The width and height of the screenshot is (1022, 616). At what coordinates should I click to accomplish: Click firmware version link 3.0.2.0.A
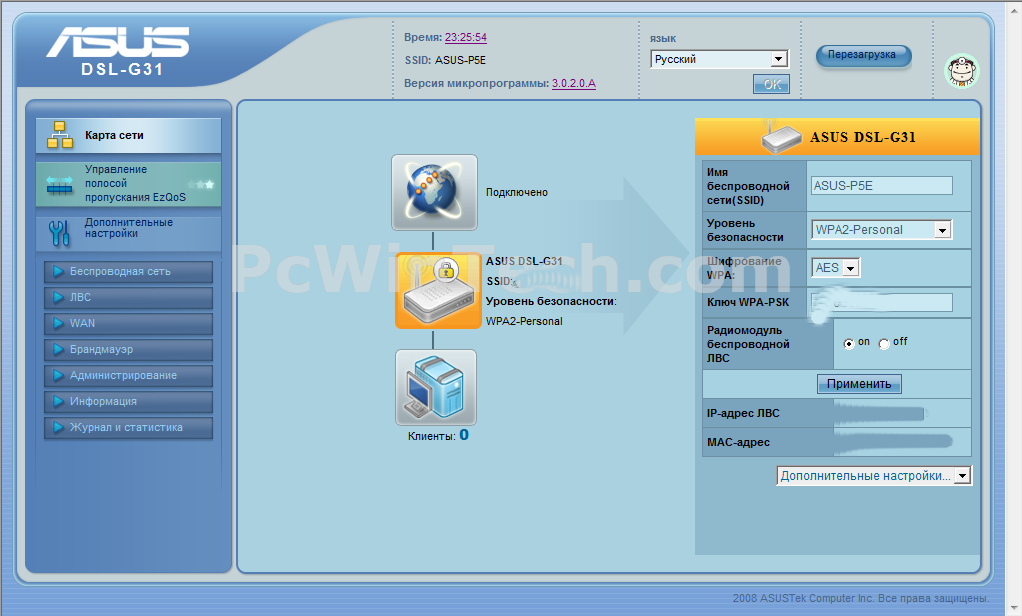(574, 83)
